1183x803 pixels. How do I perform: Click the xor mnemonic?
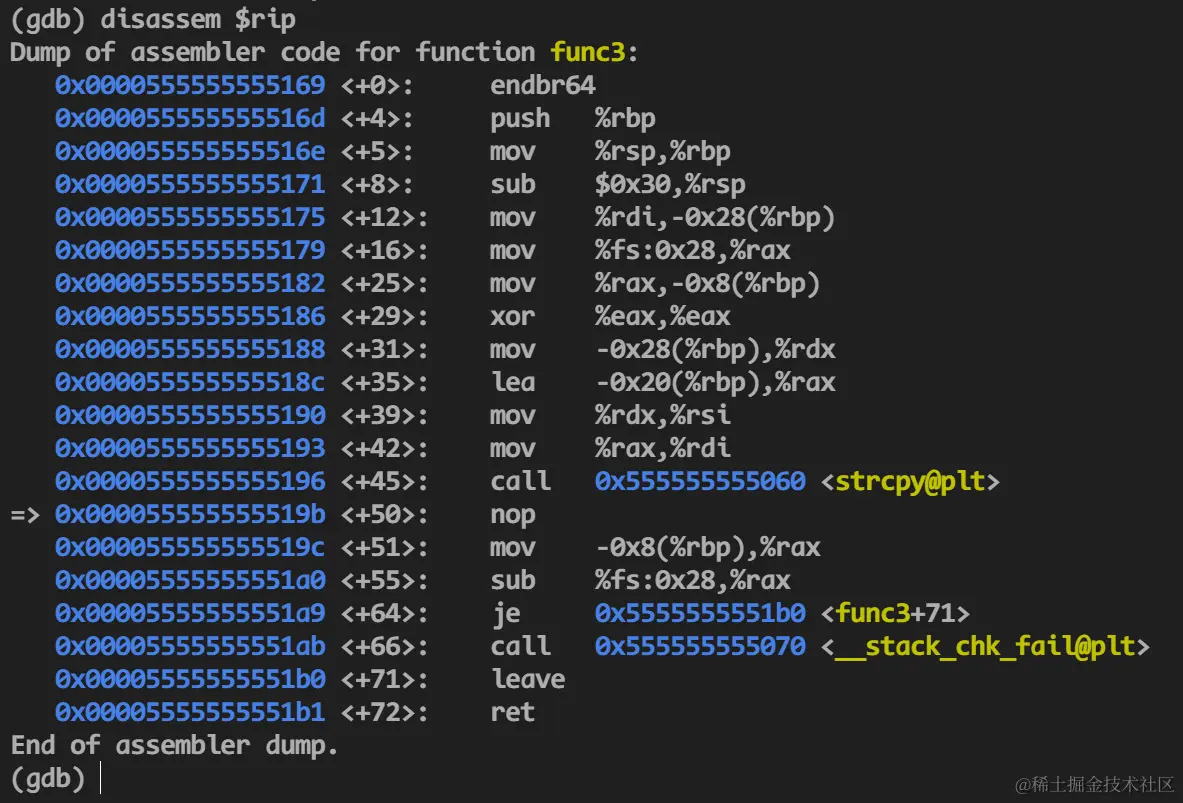[512, 316]
